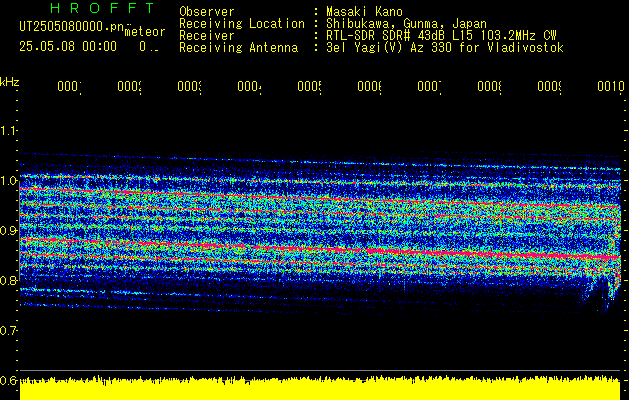Select 3el Yagi(V) Az 330 antenna text
This screenshot has height=400, width=629.
pos(445,48)
